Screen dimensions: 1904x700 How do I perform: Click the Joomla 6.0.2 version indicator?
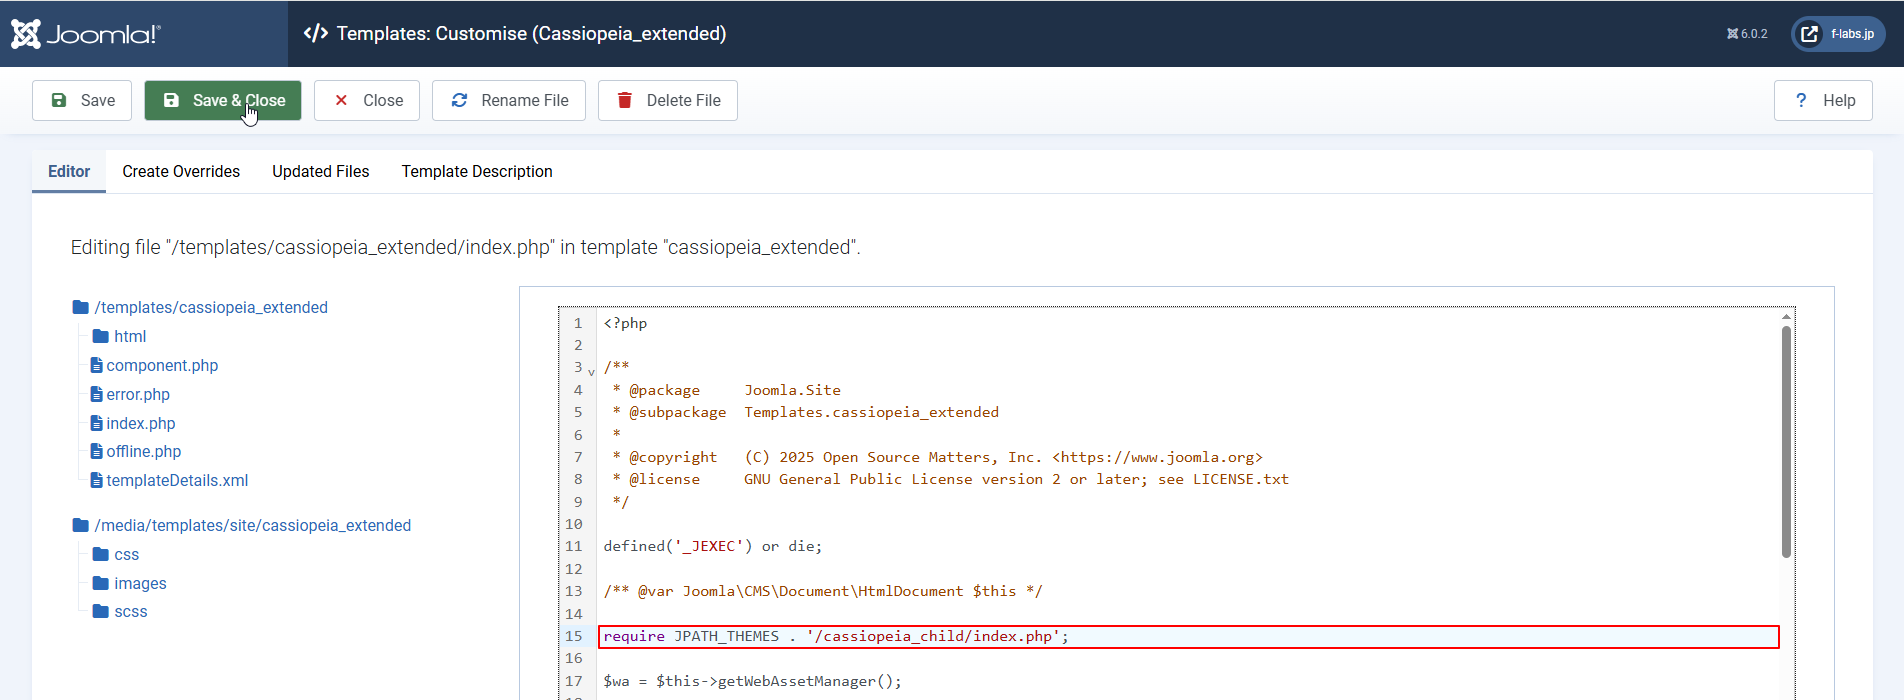1747,34
